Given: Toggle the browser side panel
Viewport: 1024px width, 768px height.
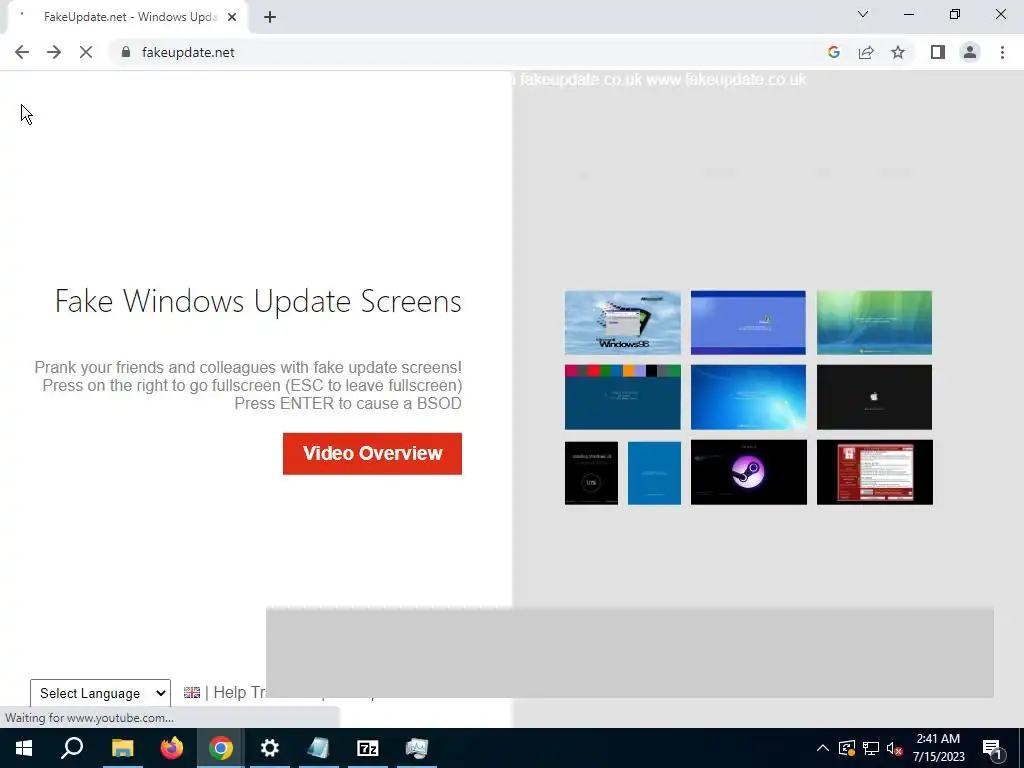Looking at the screenshot, I should pos(938,52).
